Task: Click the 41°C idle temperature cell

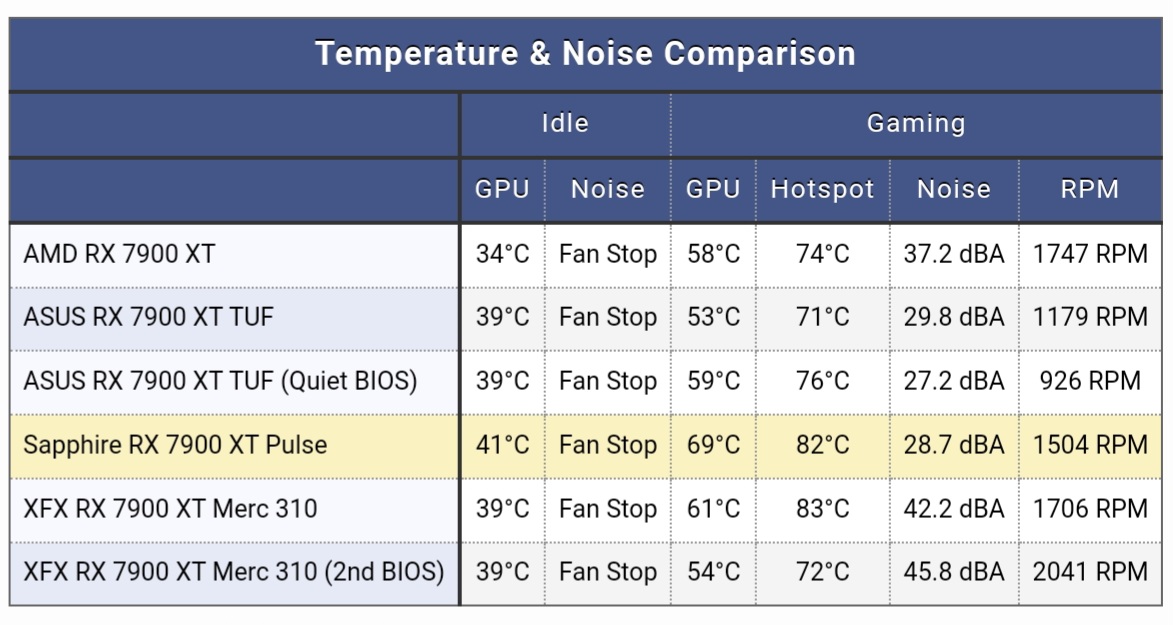Action: tap(502, 445)
